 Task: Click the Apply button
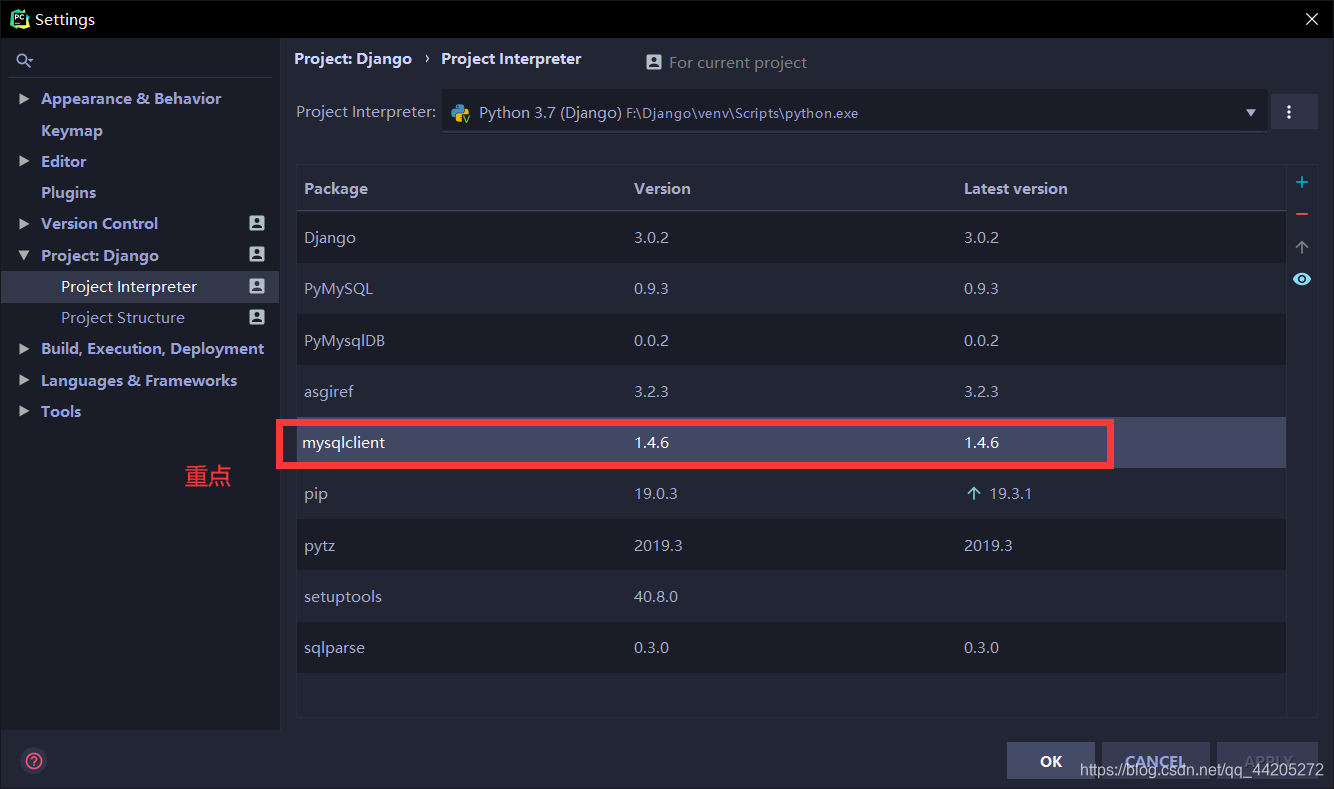tap(1267, 761)
